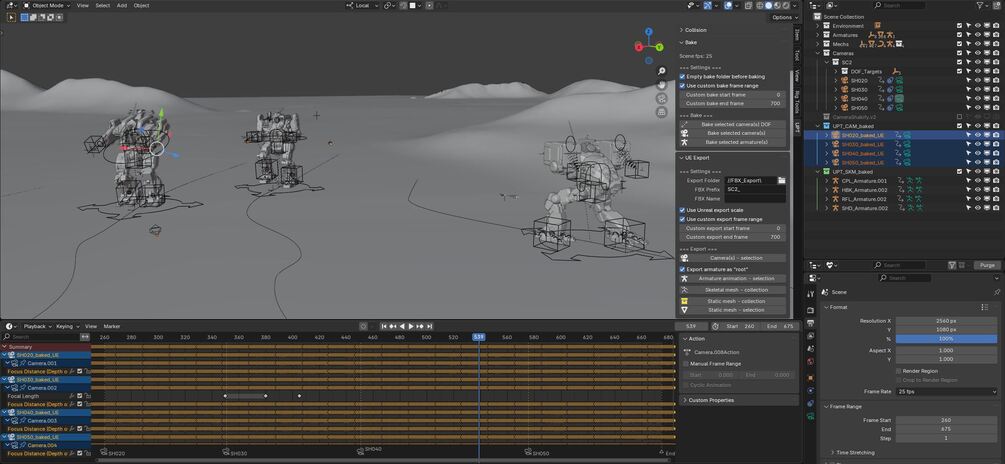Browse for Export Folder using folder icon
1005x464 pixels.
pyautogui.click(x=781, y=181)
